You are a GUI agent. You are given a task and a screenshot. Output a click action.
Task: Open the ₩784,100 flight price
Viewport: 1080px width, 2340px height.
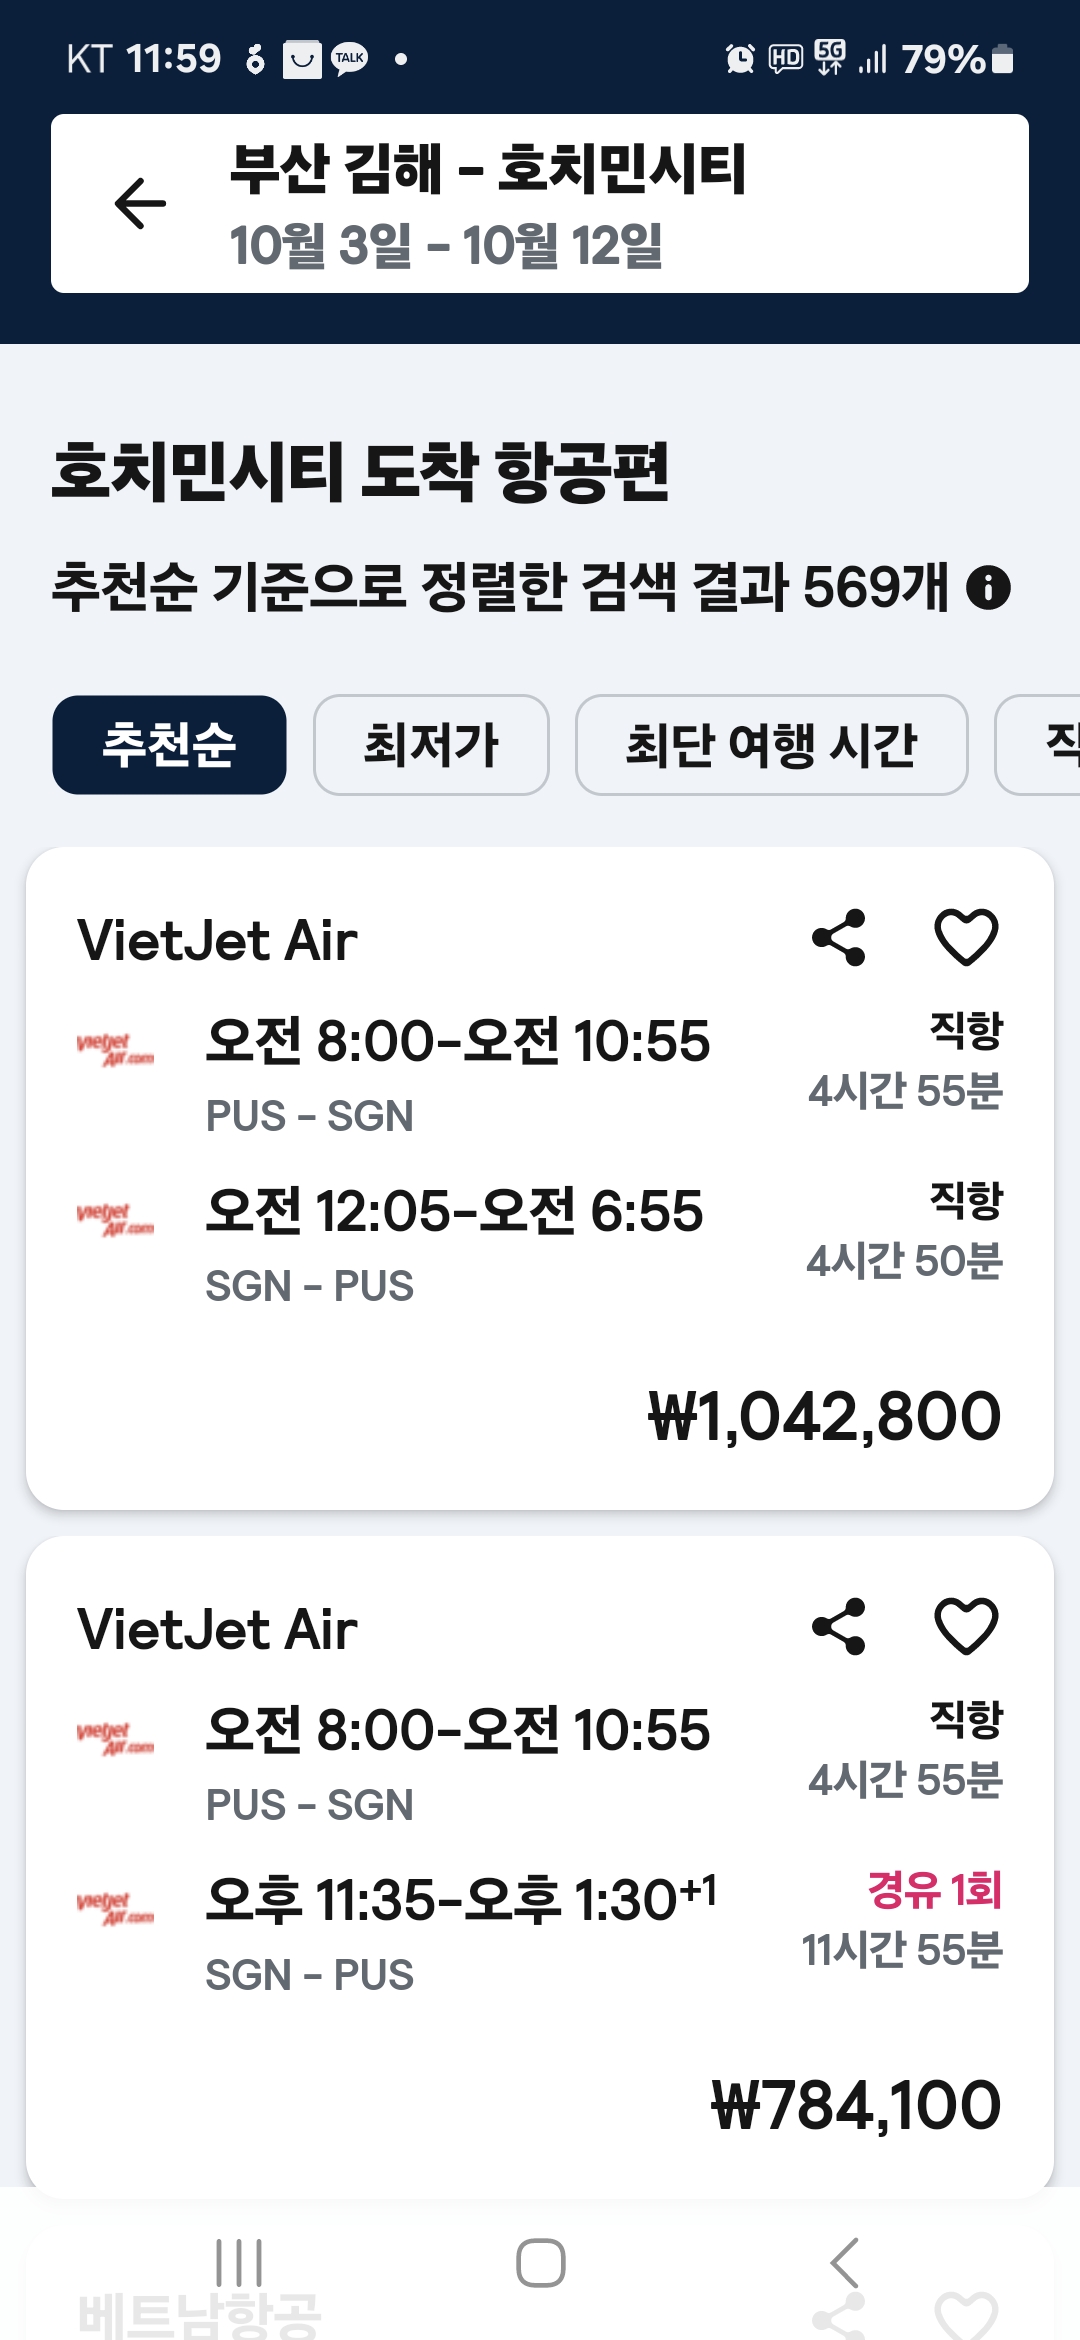click(x=855, y=2105)
